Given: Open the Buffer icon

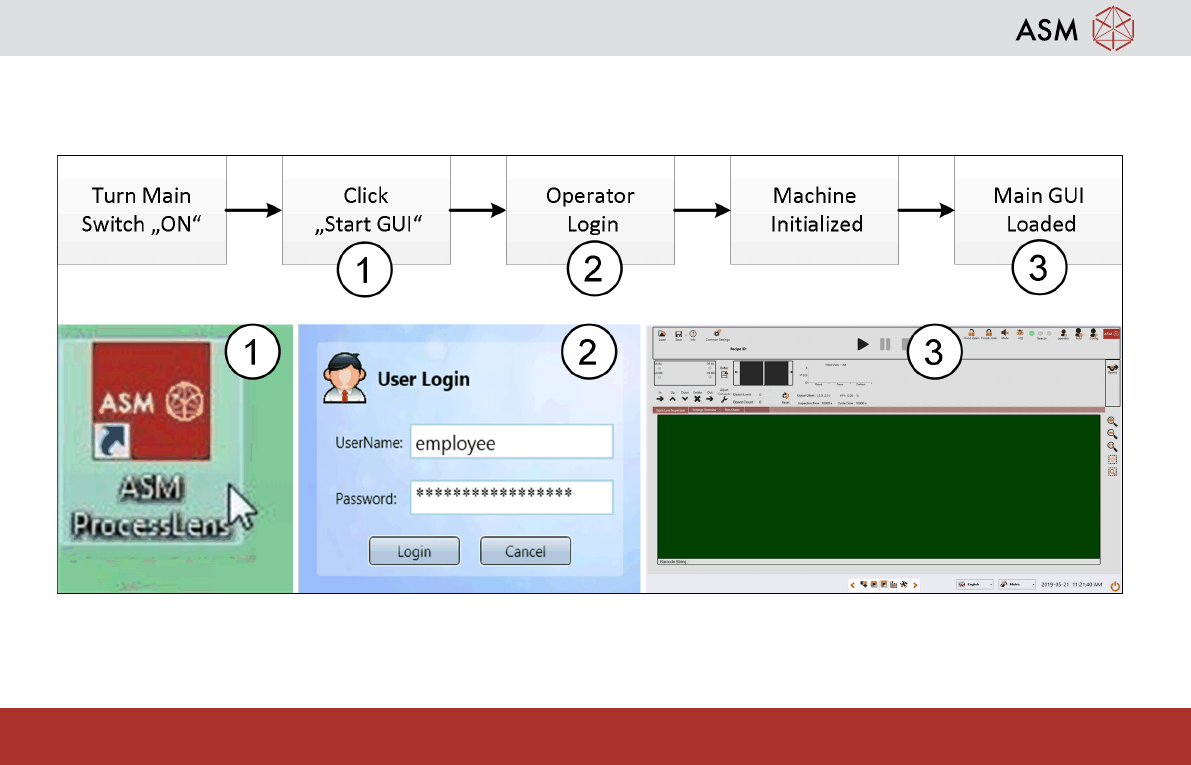Looking at the screenshot, I should (724, 374).
